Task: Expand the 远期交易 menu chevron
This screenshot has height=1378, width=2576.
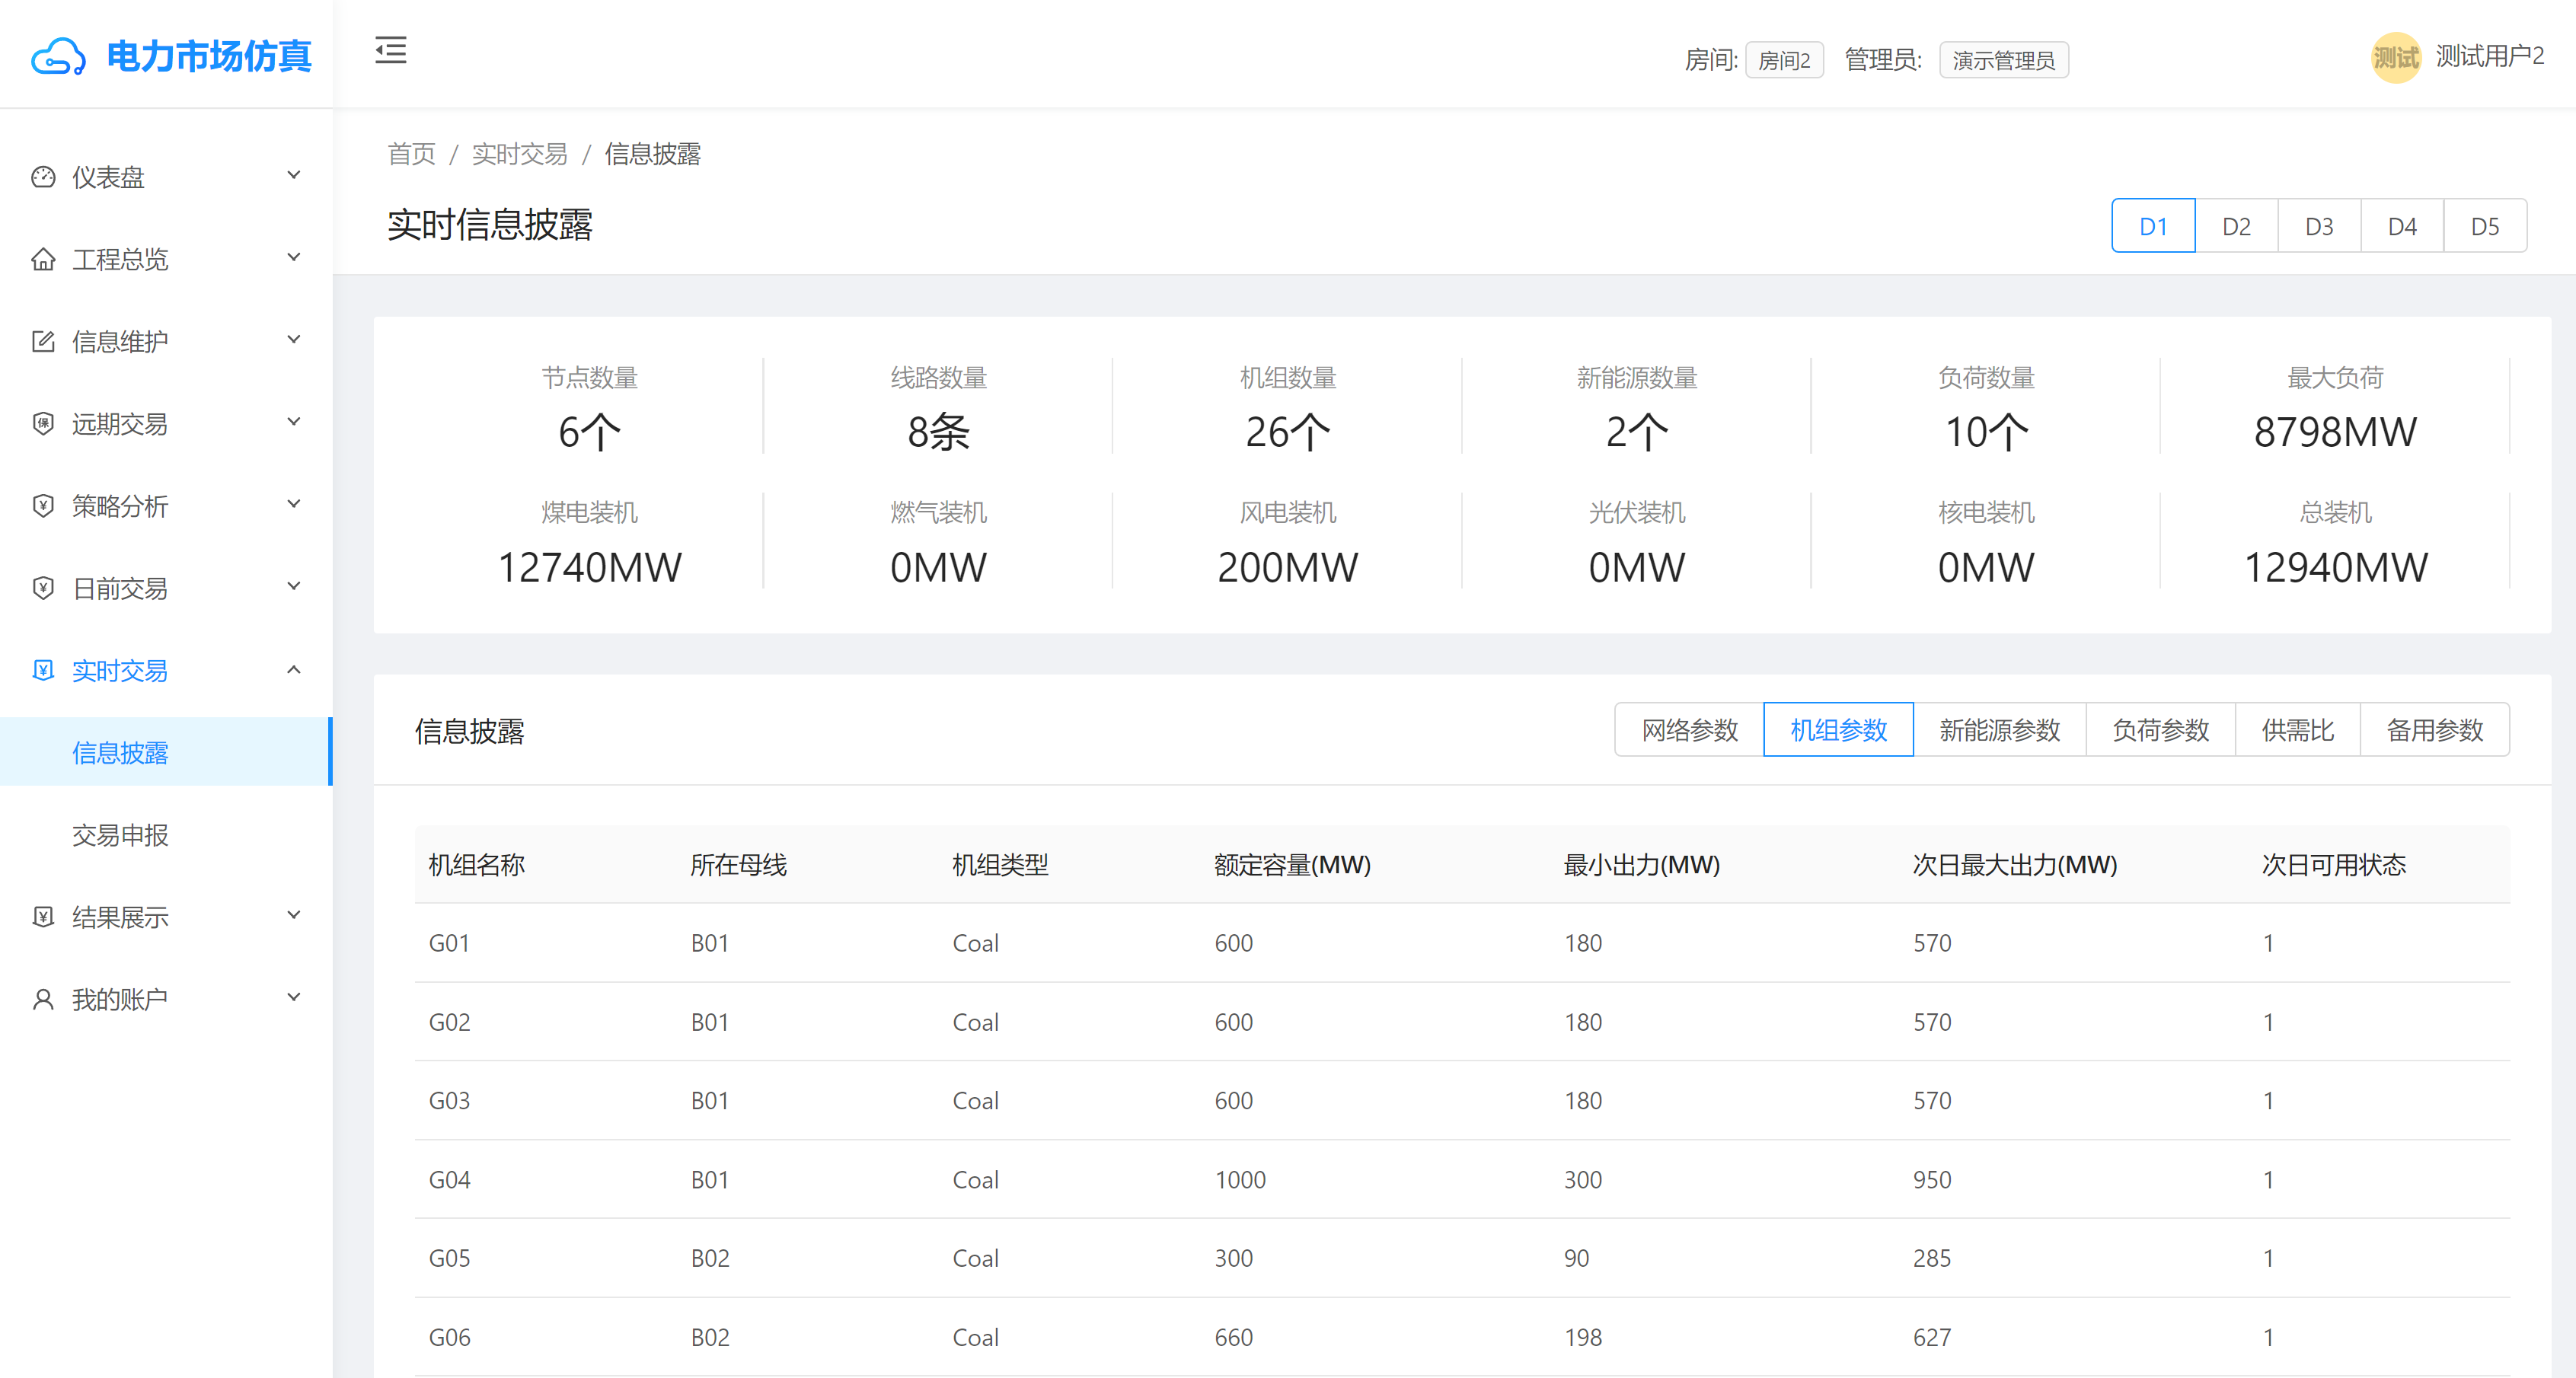Action: pos(294,421)
